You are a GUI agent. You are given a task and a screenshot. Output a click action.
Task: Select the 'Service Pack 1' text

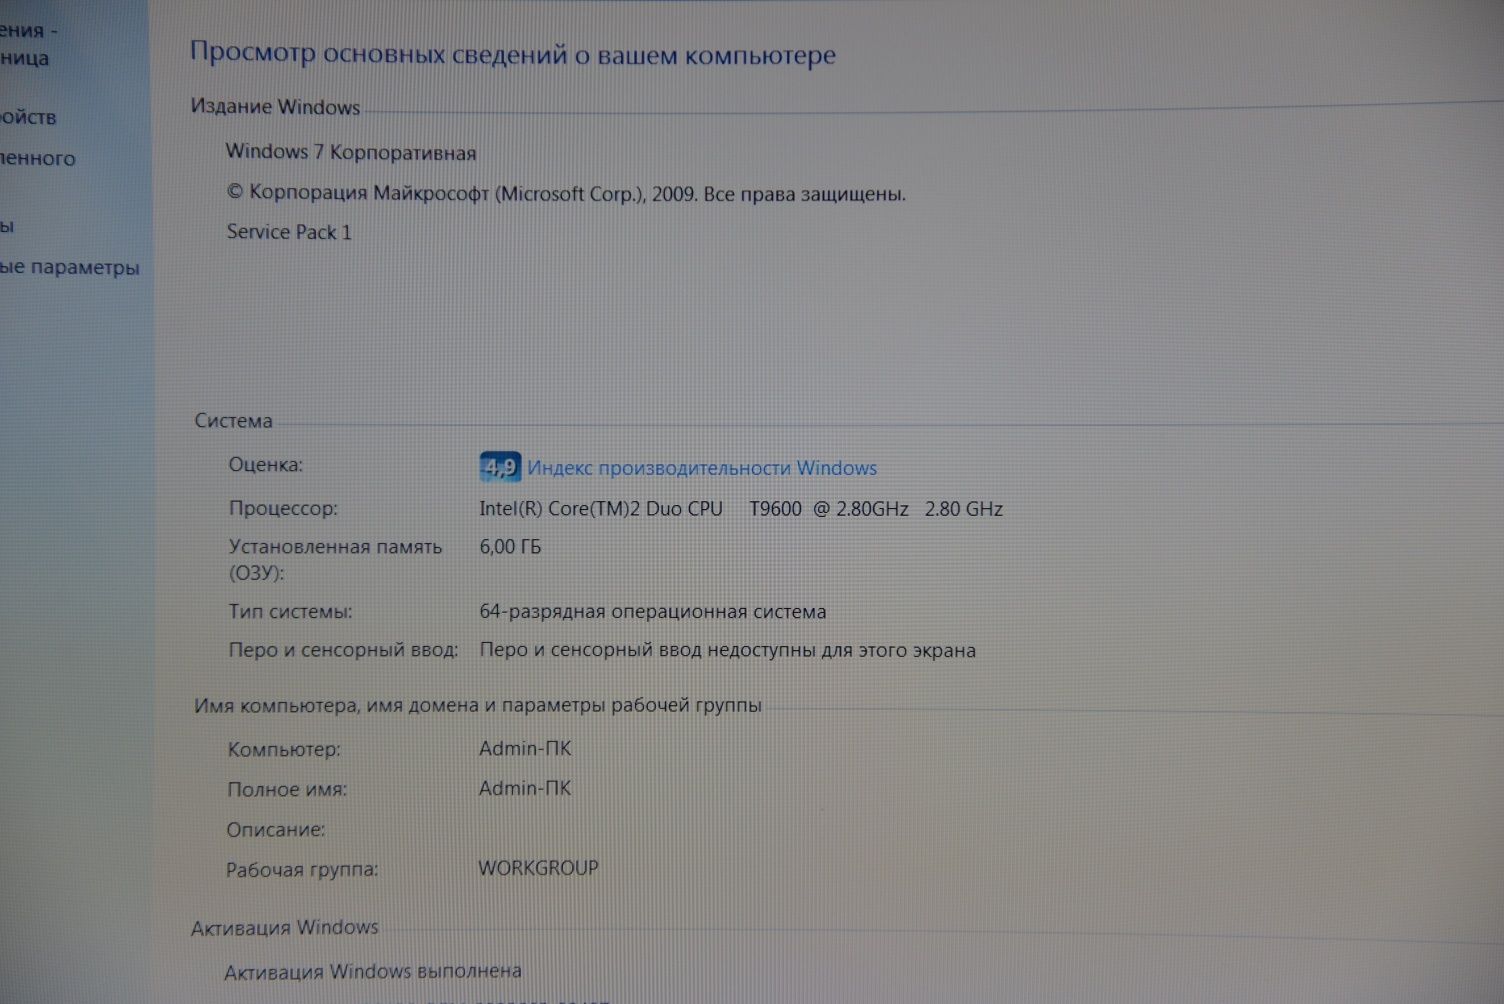click(x=289, y=232)
